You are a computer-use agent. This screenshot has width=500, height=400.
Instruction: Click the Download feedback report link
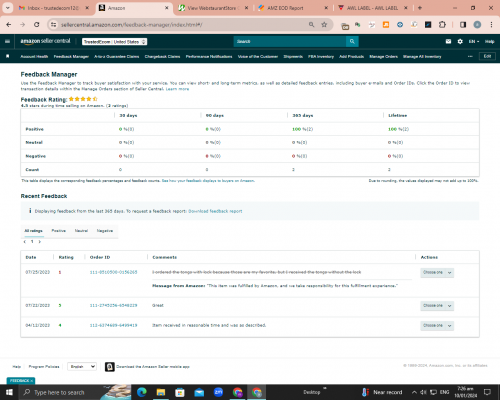pyautogui.click(x=215, y=211)
